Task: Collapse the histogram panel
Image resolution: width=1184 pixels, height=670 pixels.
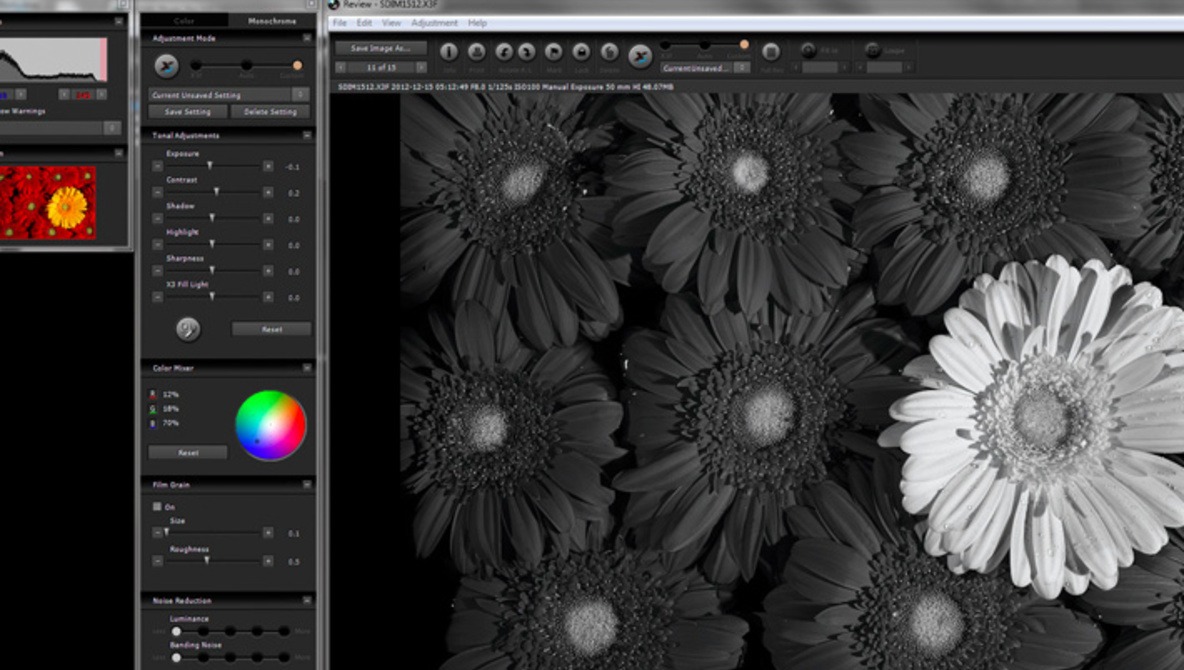Action: coord(119,22)
